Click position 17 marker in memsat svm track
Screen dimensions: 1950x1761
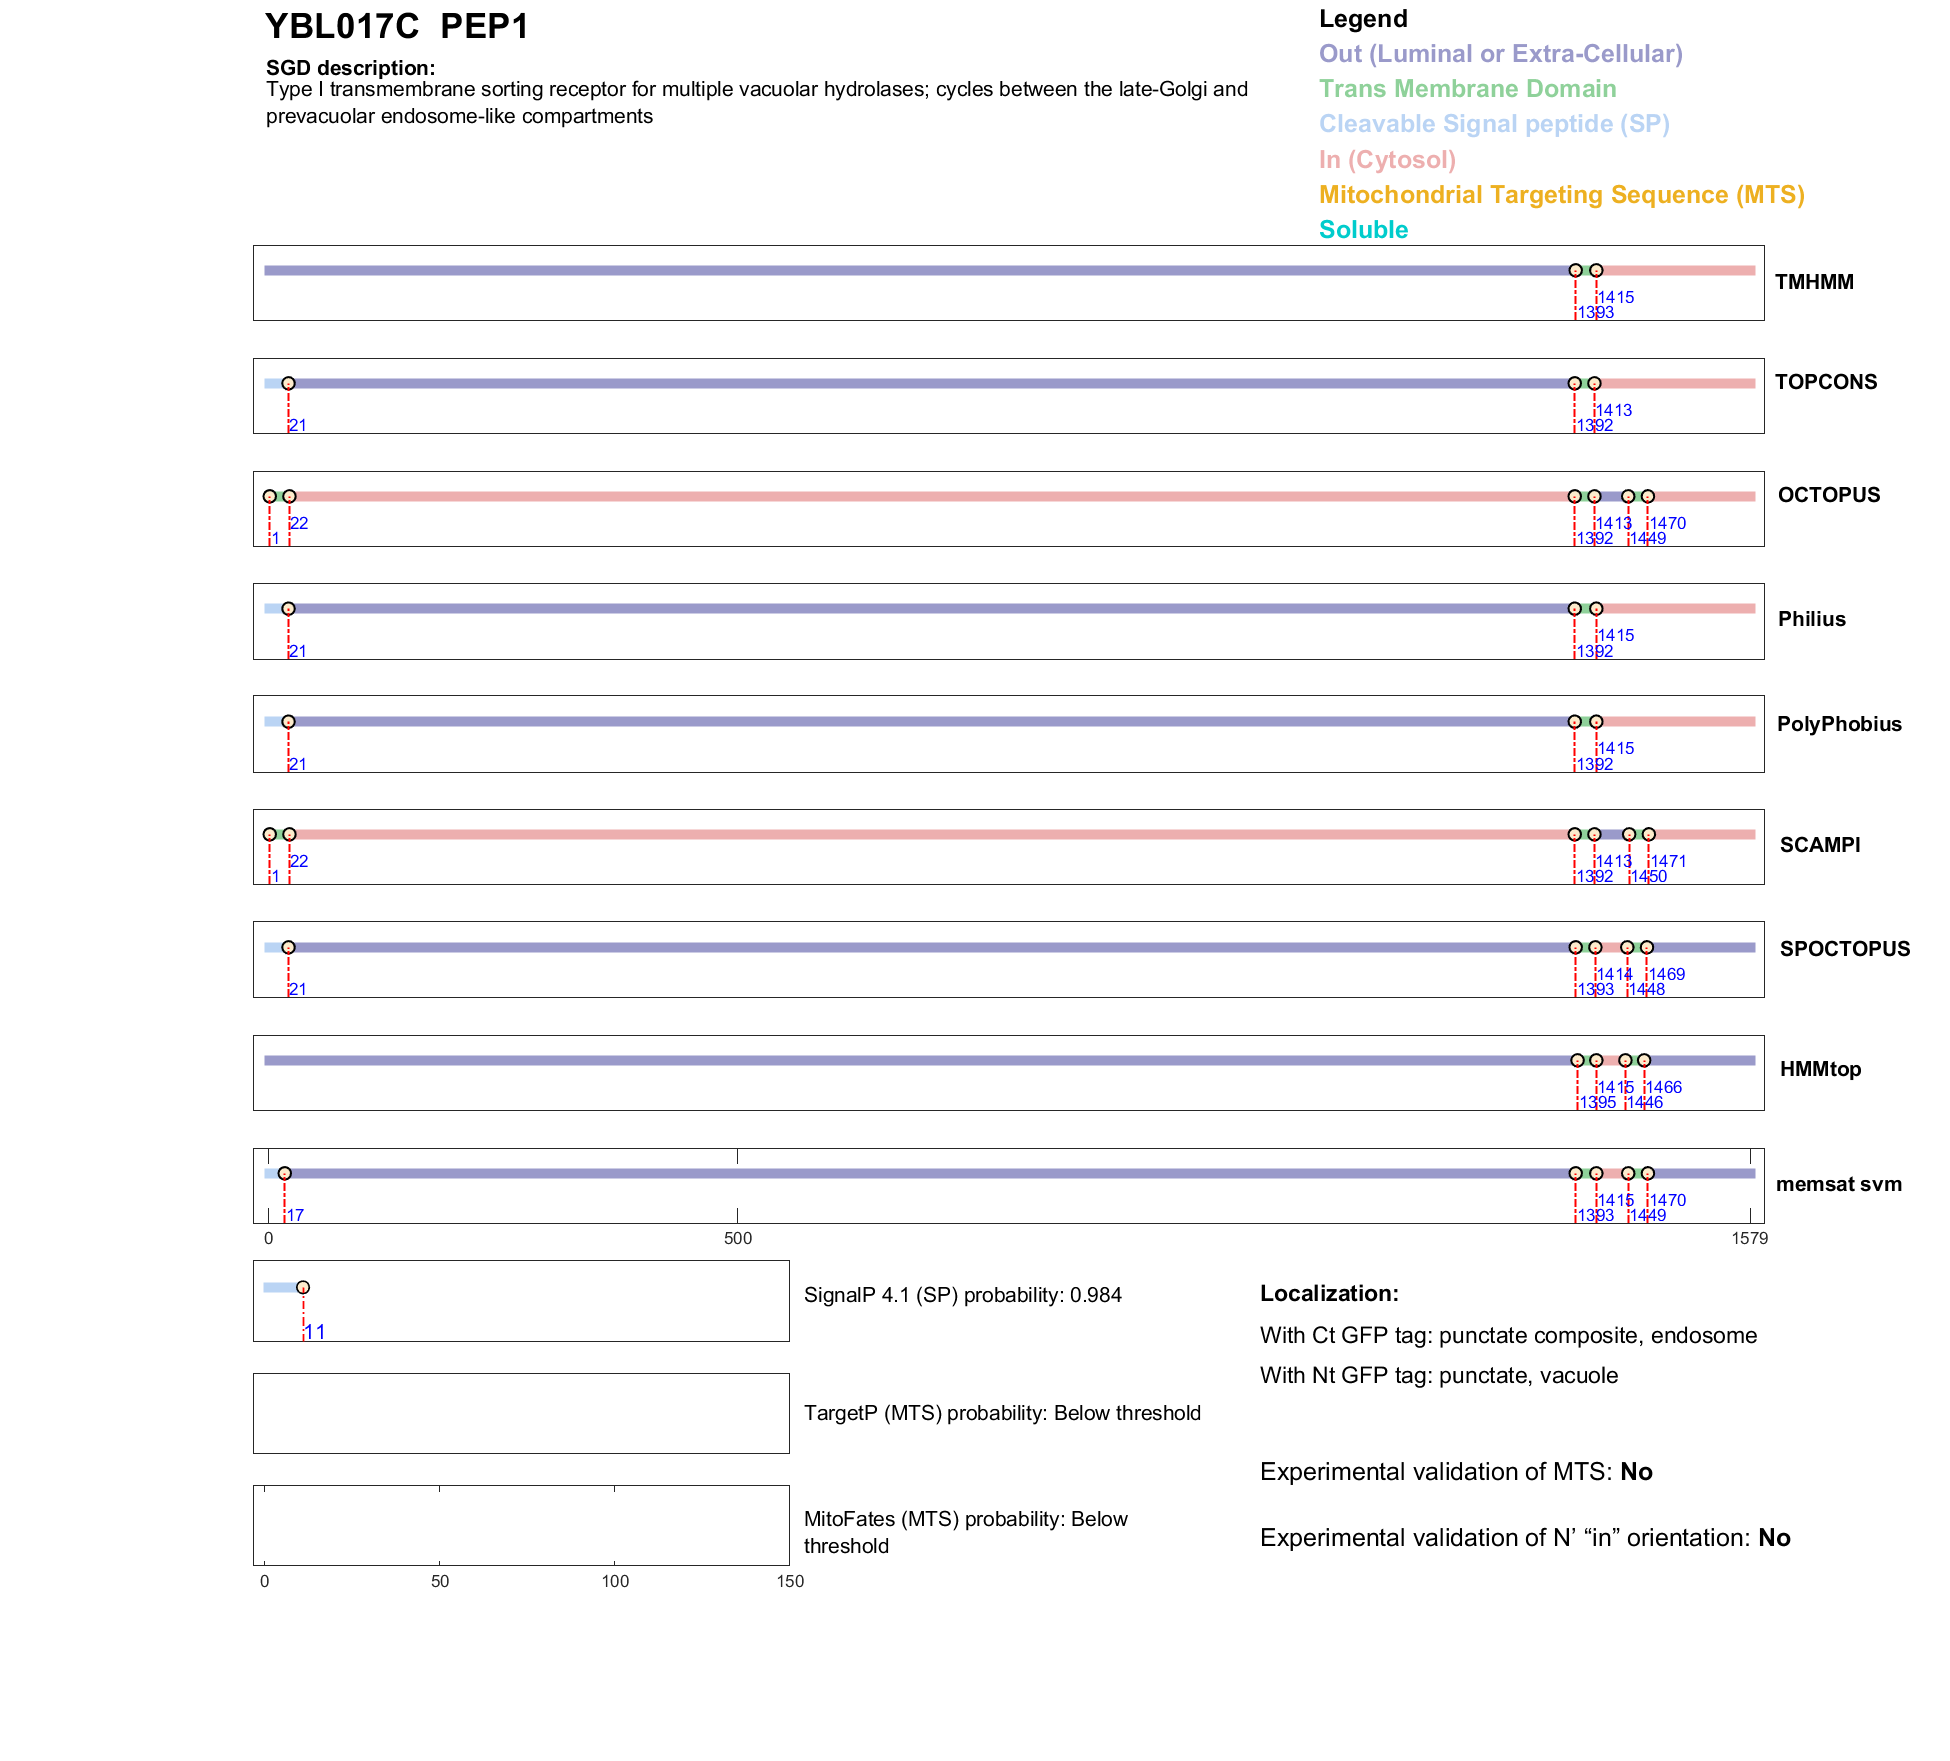tap(284, 1173)
